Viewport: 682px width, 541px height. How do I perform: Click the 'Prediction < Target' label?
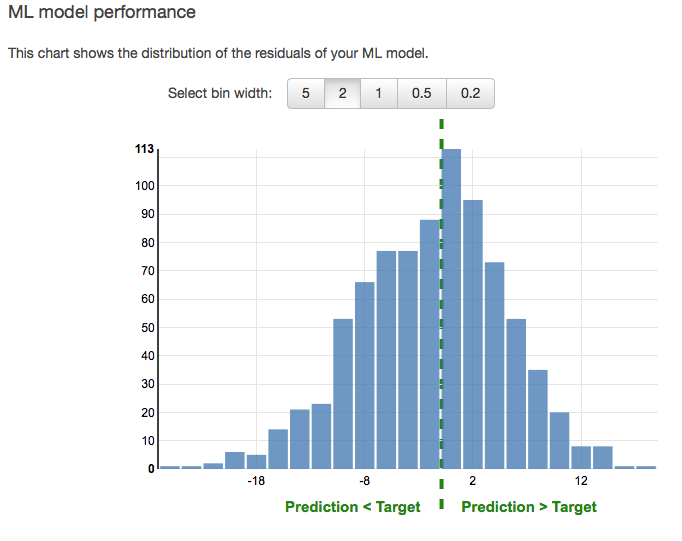click(x=353, y=507)
